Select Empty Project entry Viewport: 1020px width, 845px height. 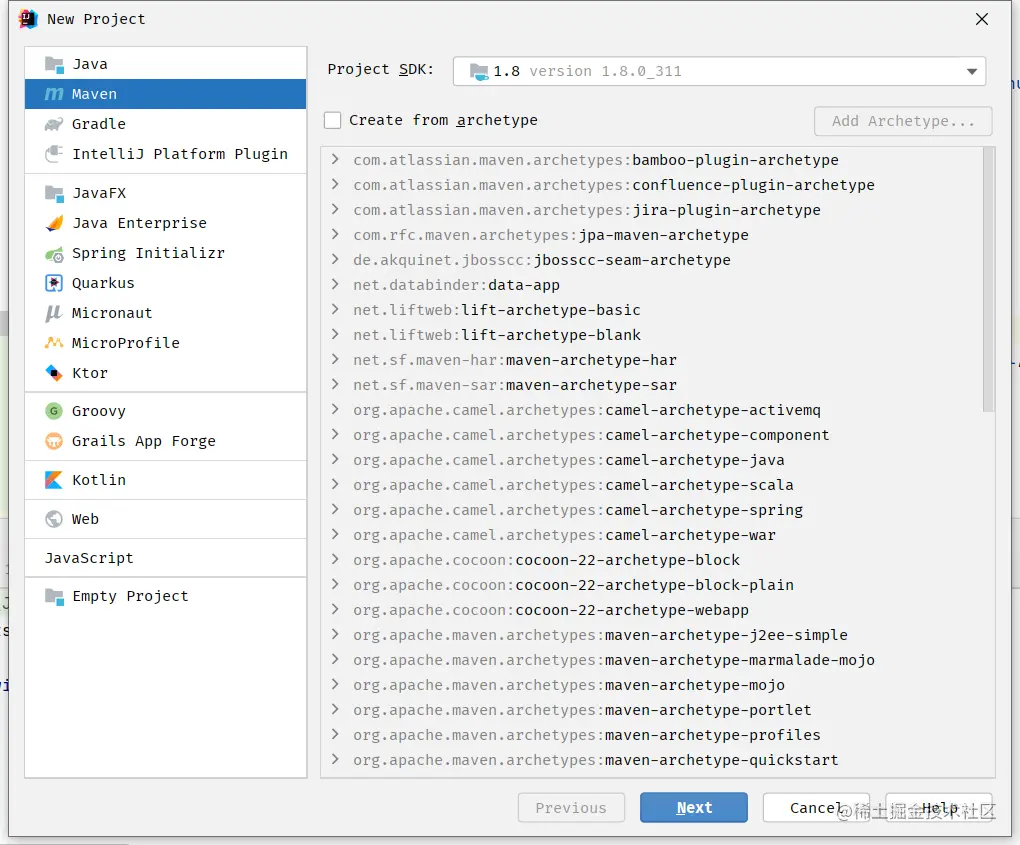(165, 597)
